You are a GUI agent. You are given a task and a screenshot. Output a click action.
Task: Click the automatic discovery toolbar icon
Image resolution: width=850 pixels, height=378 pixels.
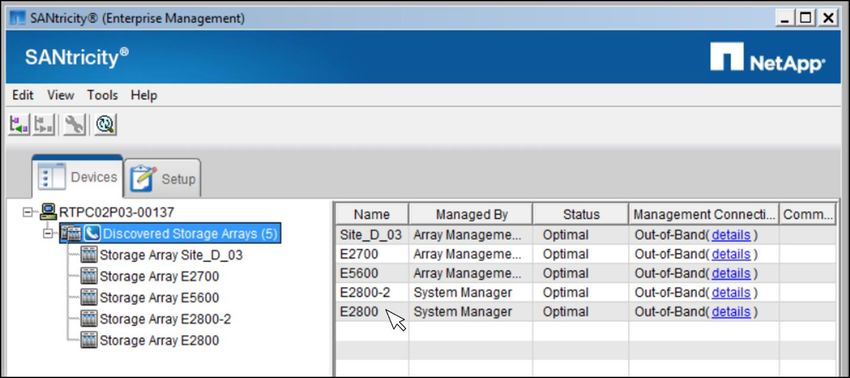click(19, 125)
